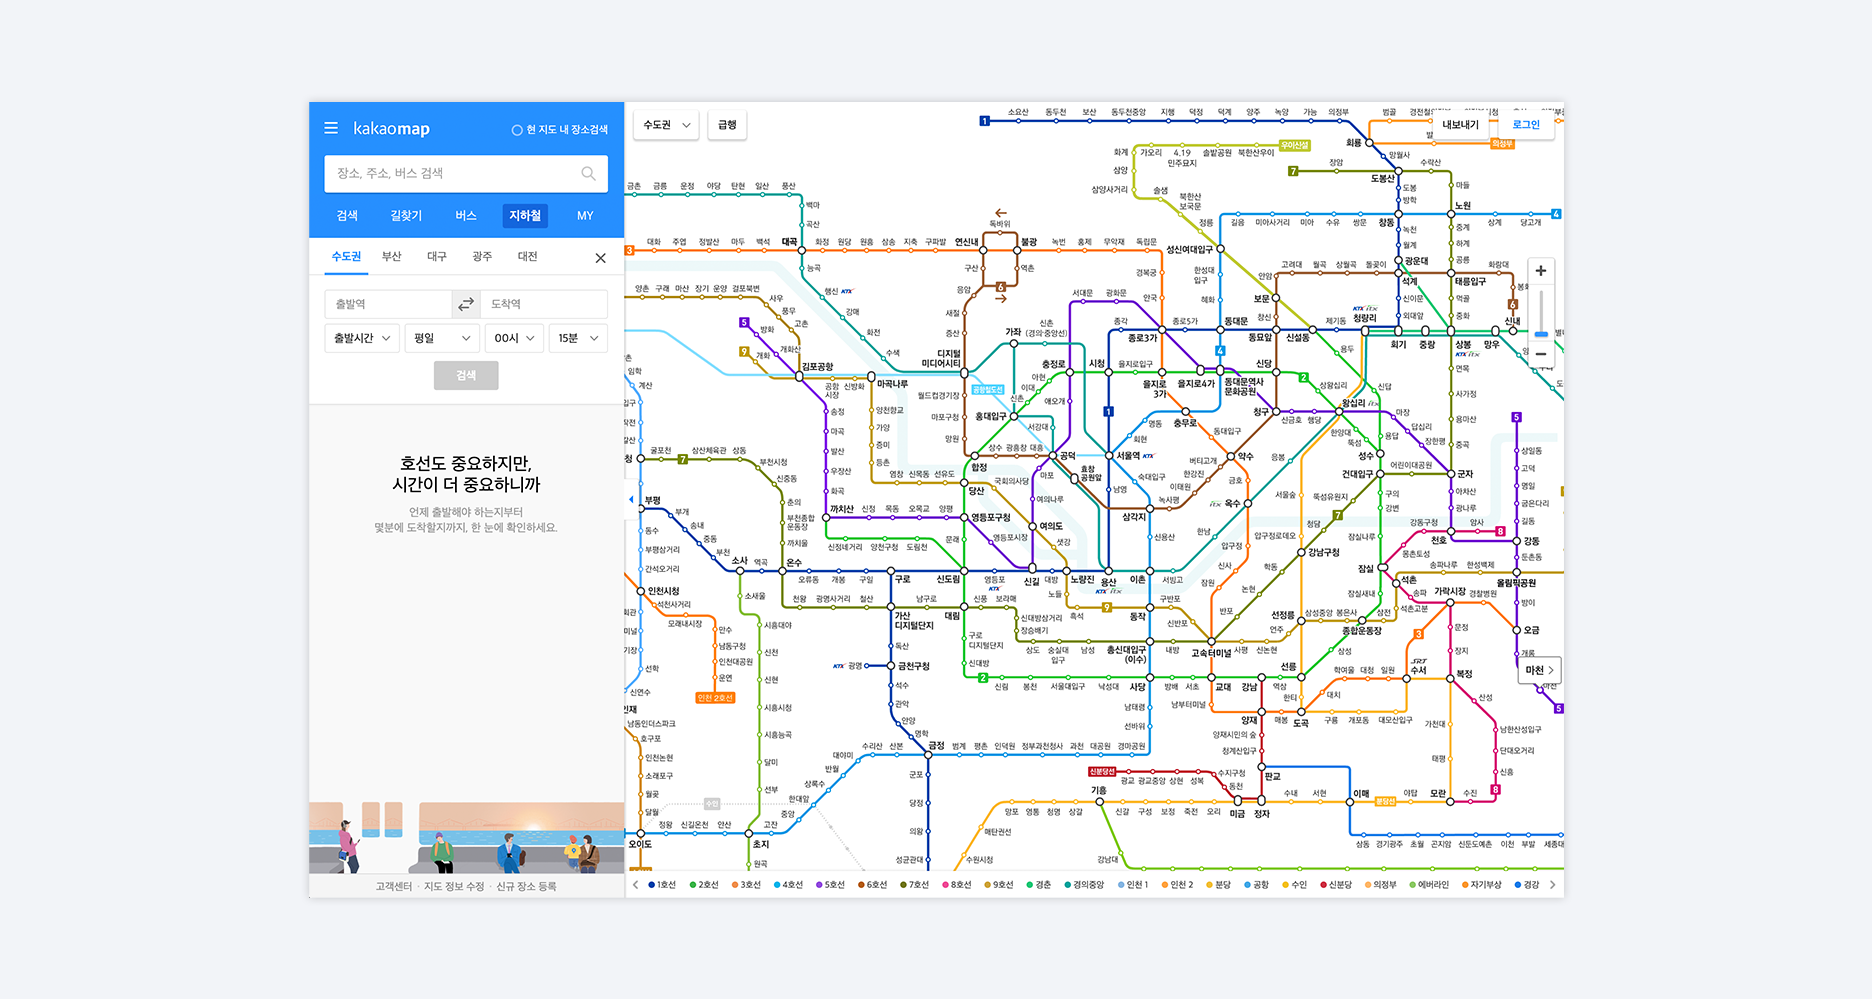Open the 00시 hour dropdown
This screenshot has height=999, width=1872.
click(x=514, y=338)
